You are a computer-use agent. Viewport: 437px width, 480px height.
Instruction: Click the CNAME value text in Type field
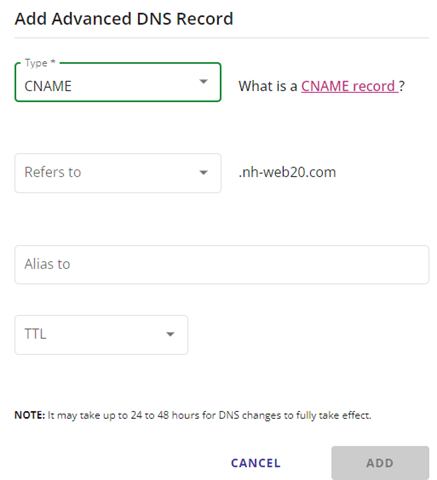(x=48, y=86)
